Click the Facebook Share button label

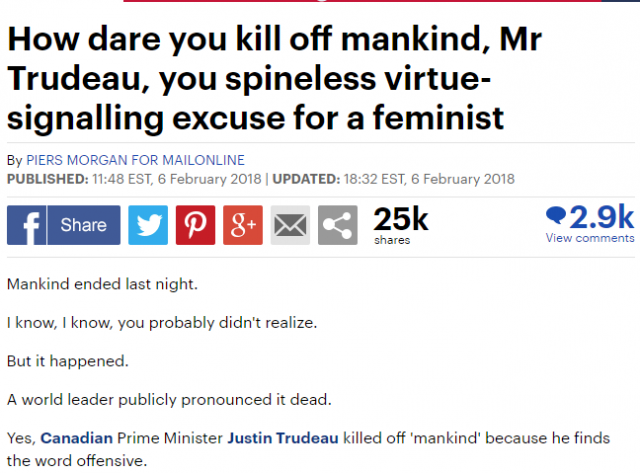84,225
